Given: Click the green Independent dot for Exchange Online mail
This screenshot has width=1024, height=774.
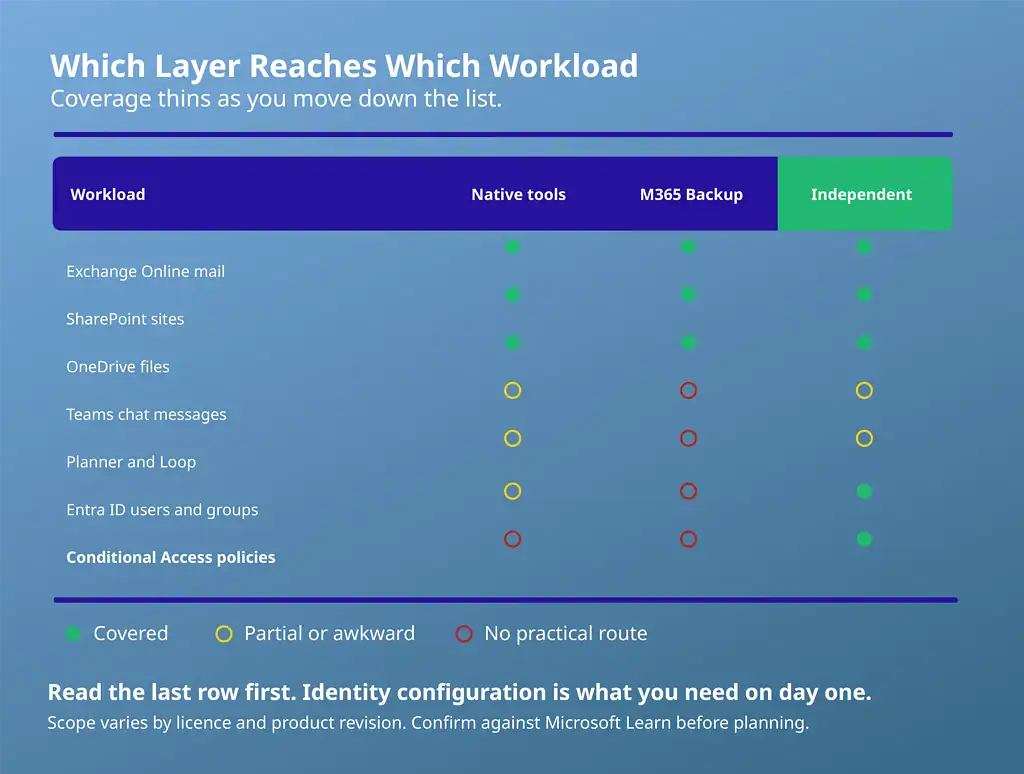Looking at the screenshot, I should click(864, 247).
